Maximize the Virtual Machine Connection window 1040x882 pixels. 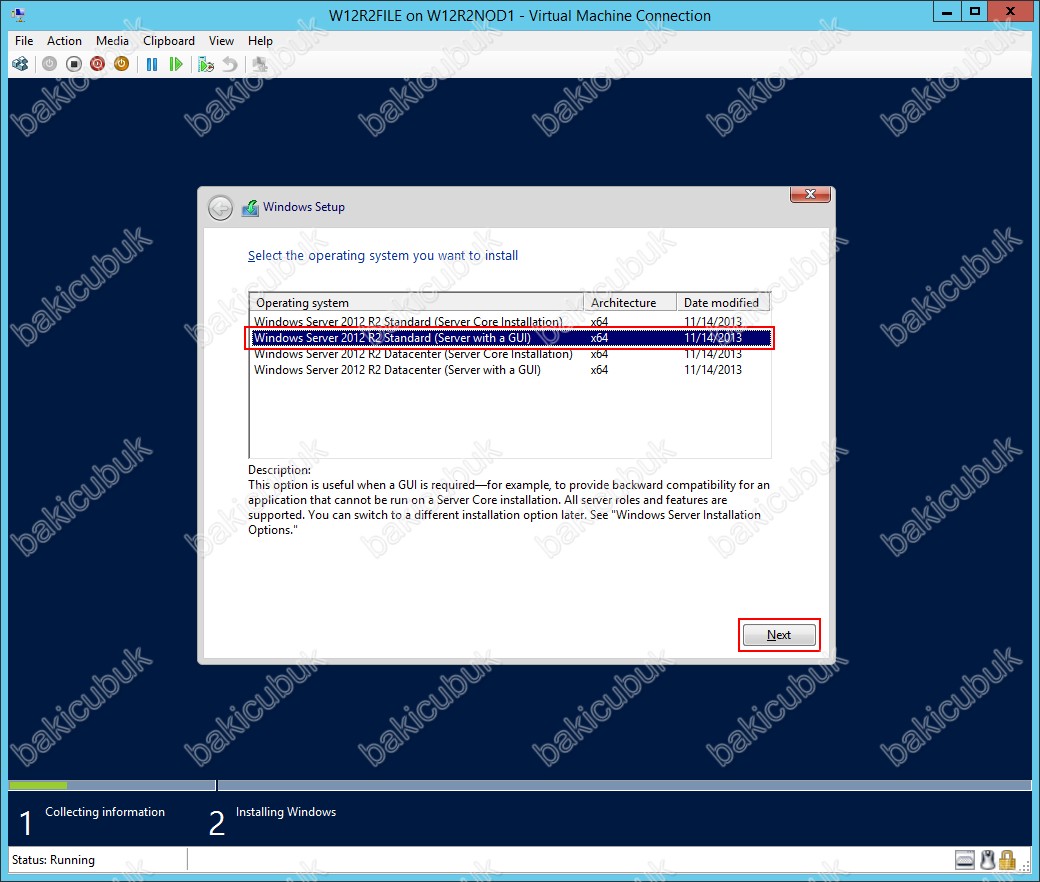click(x=974, y=12)
